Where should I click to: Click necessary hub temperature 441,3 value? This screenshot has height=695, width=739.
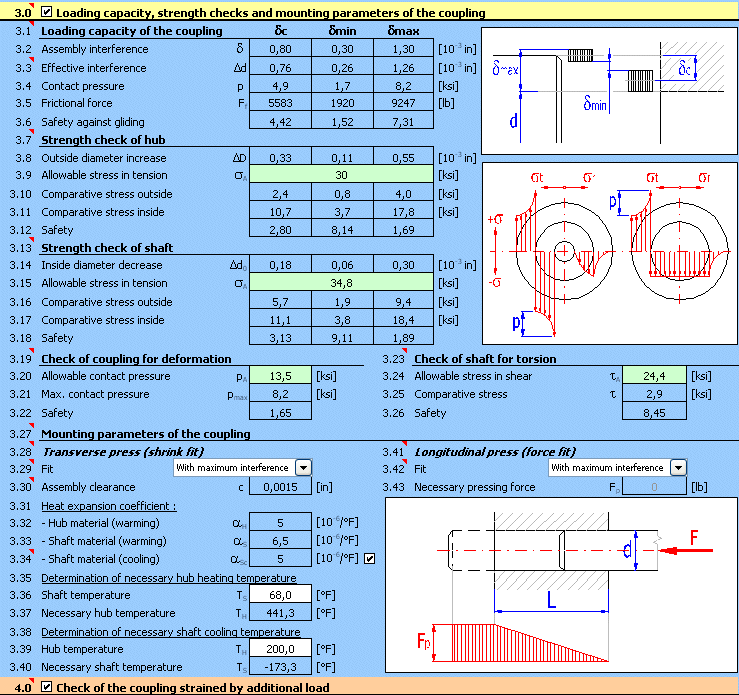tap(280, 613)
